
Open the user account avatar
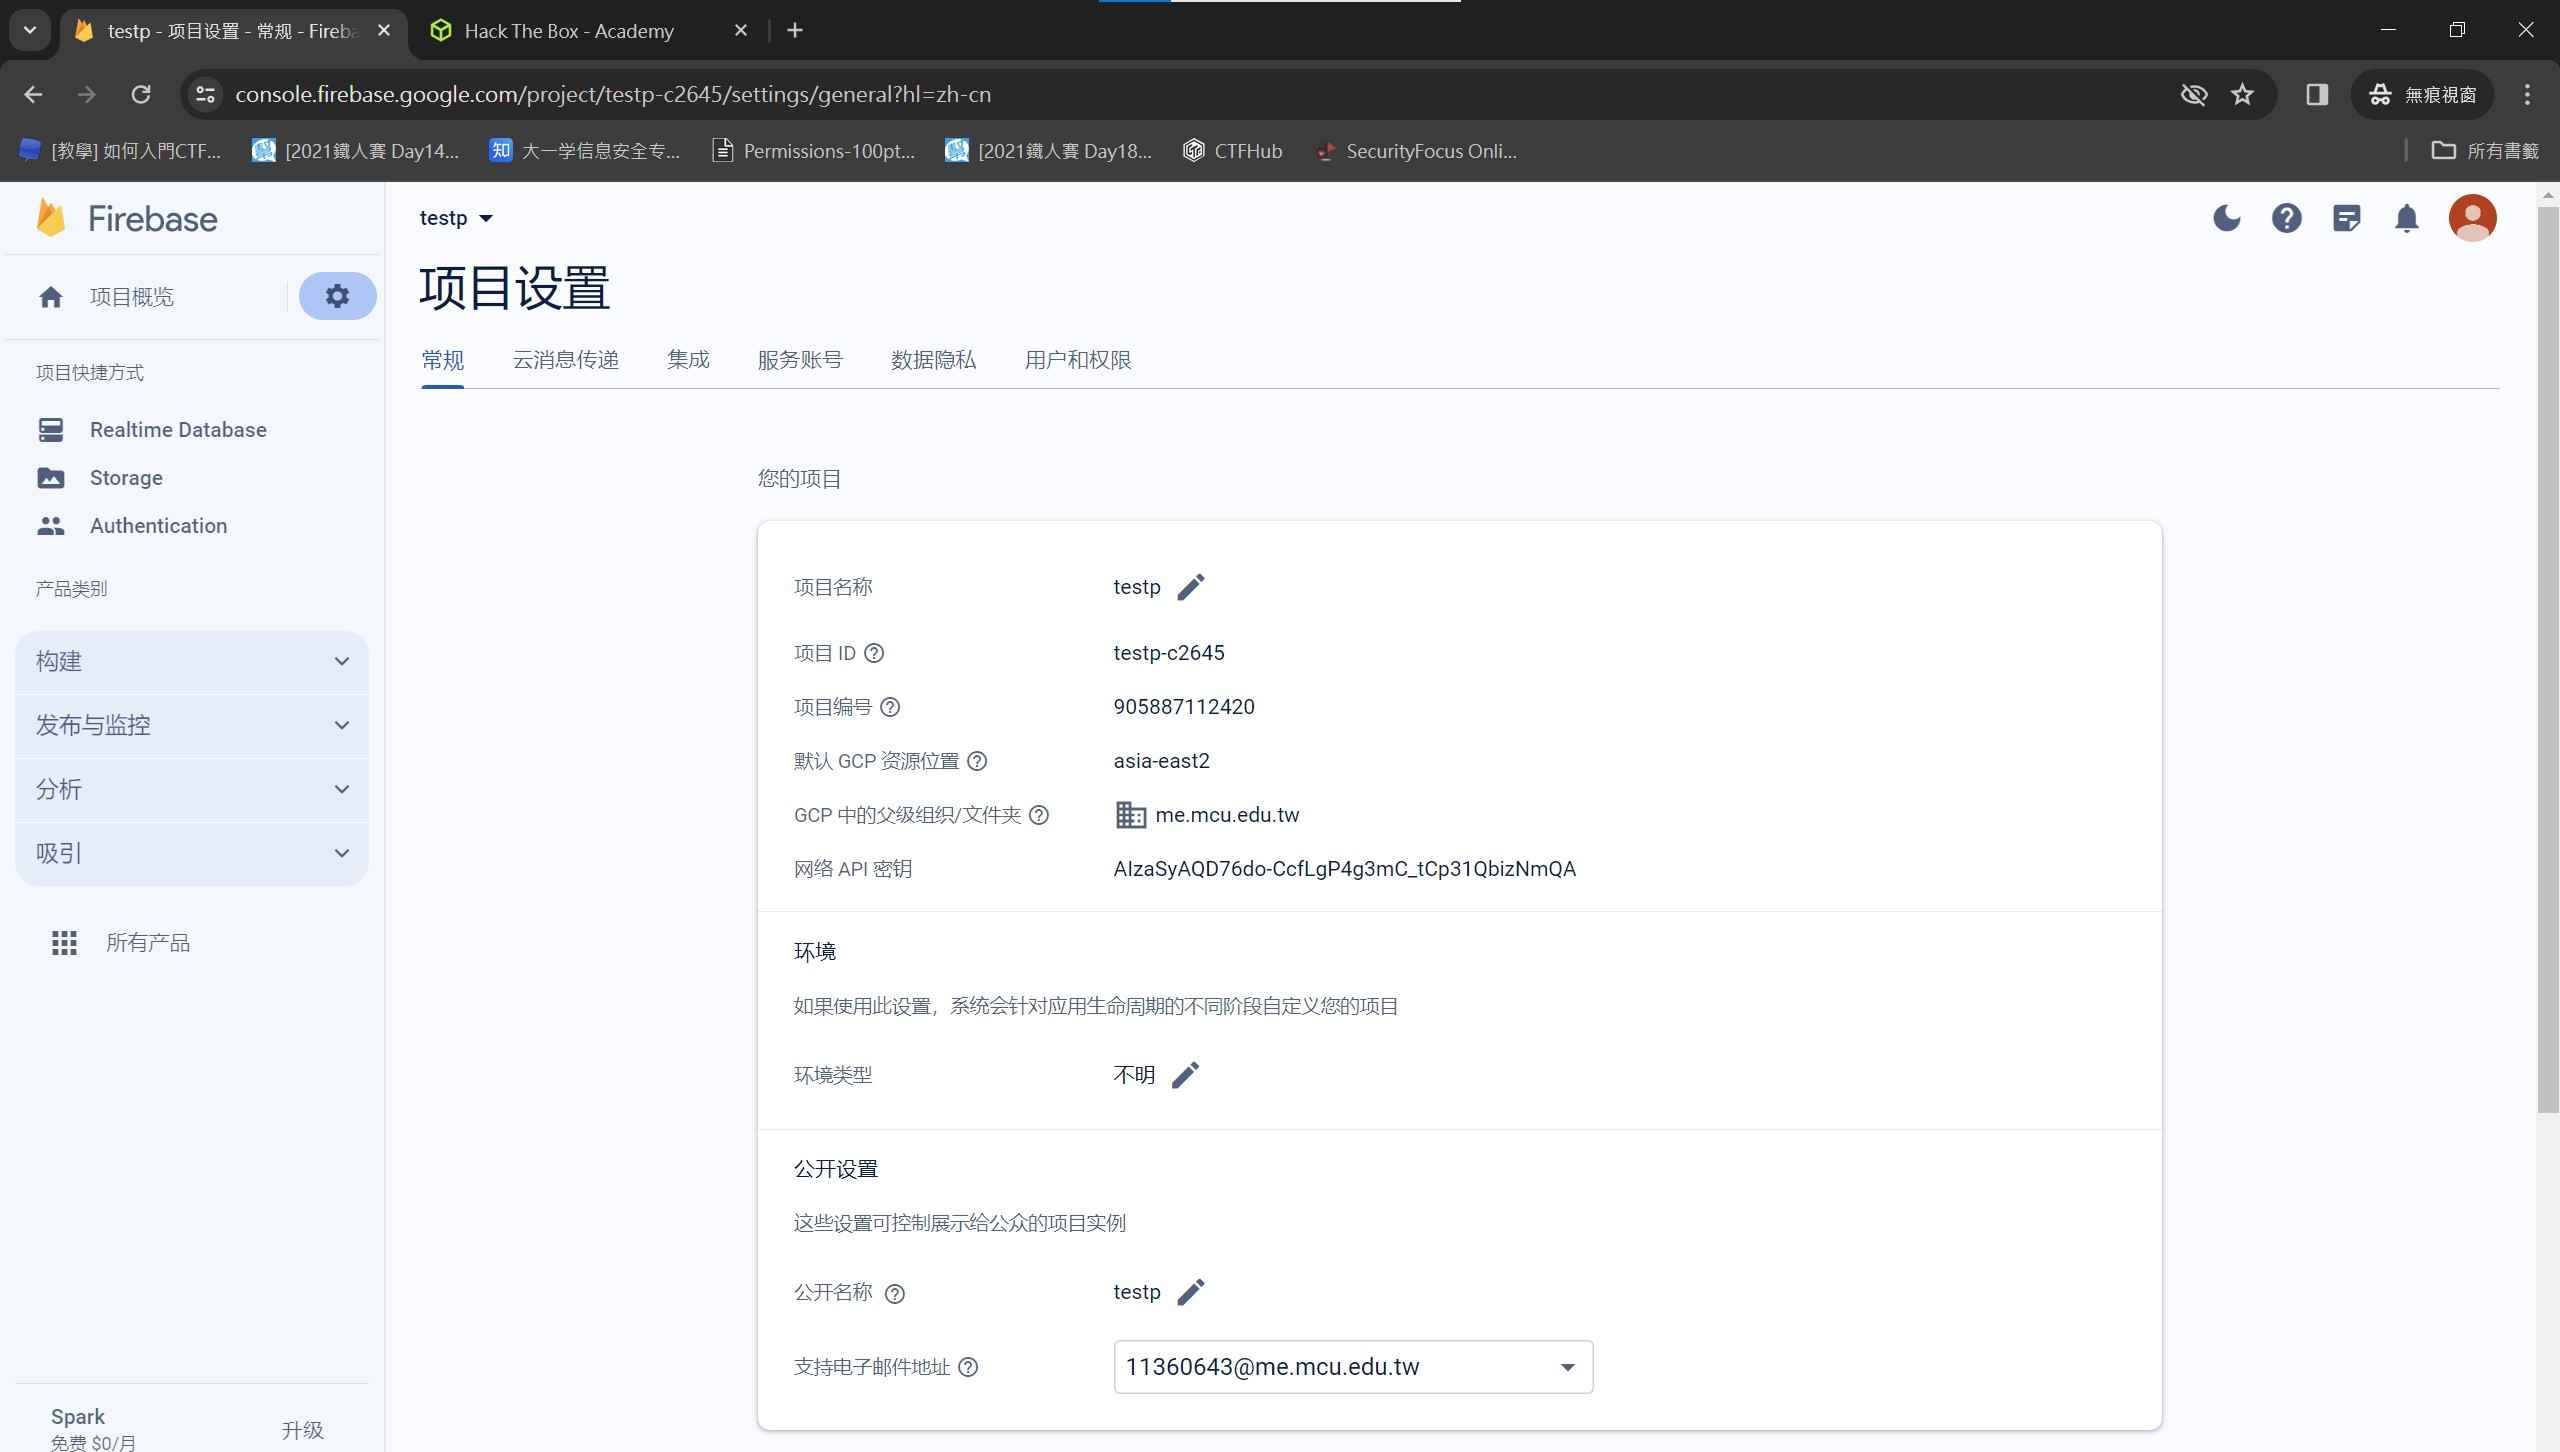2471,218
